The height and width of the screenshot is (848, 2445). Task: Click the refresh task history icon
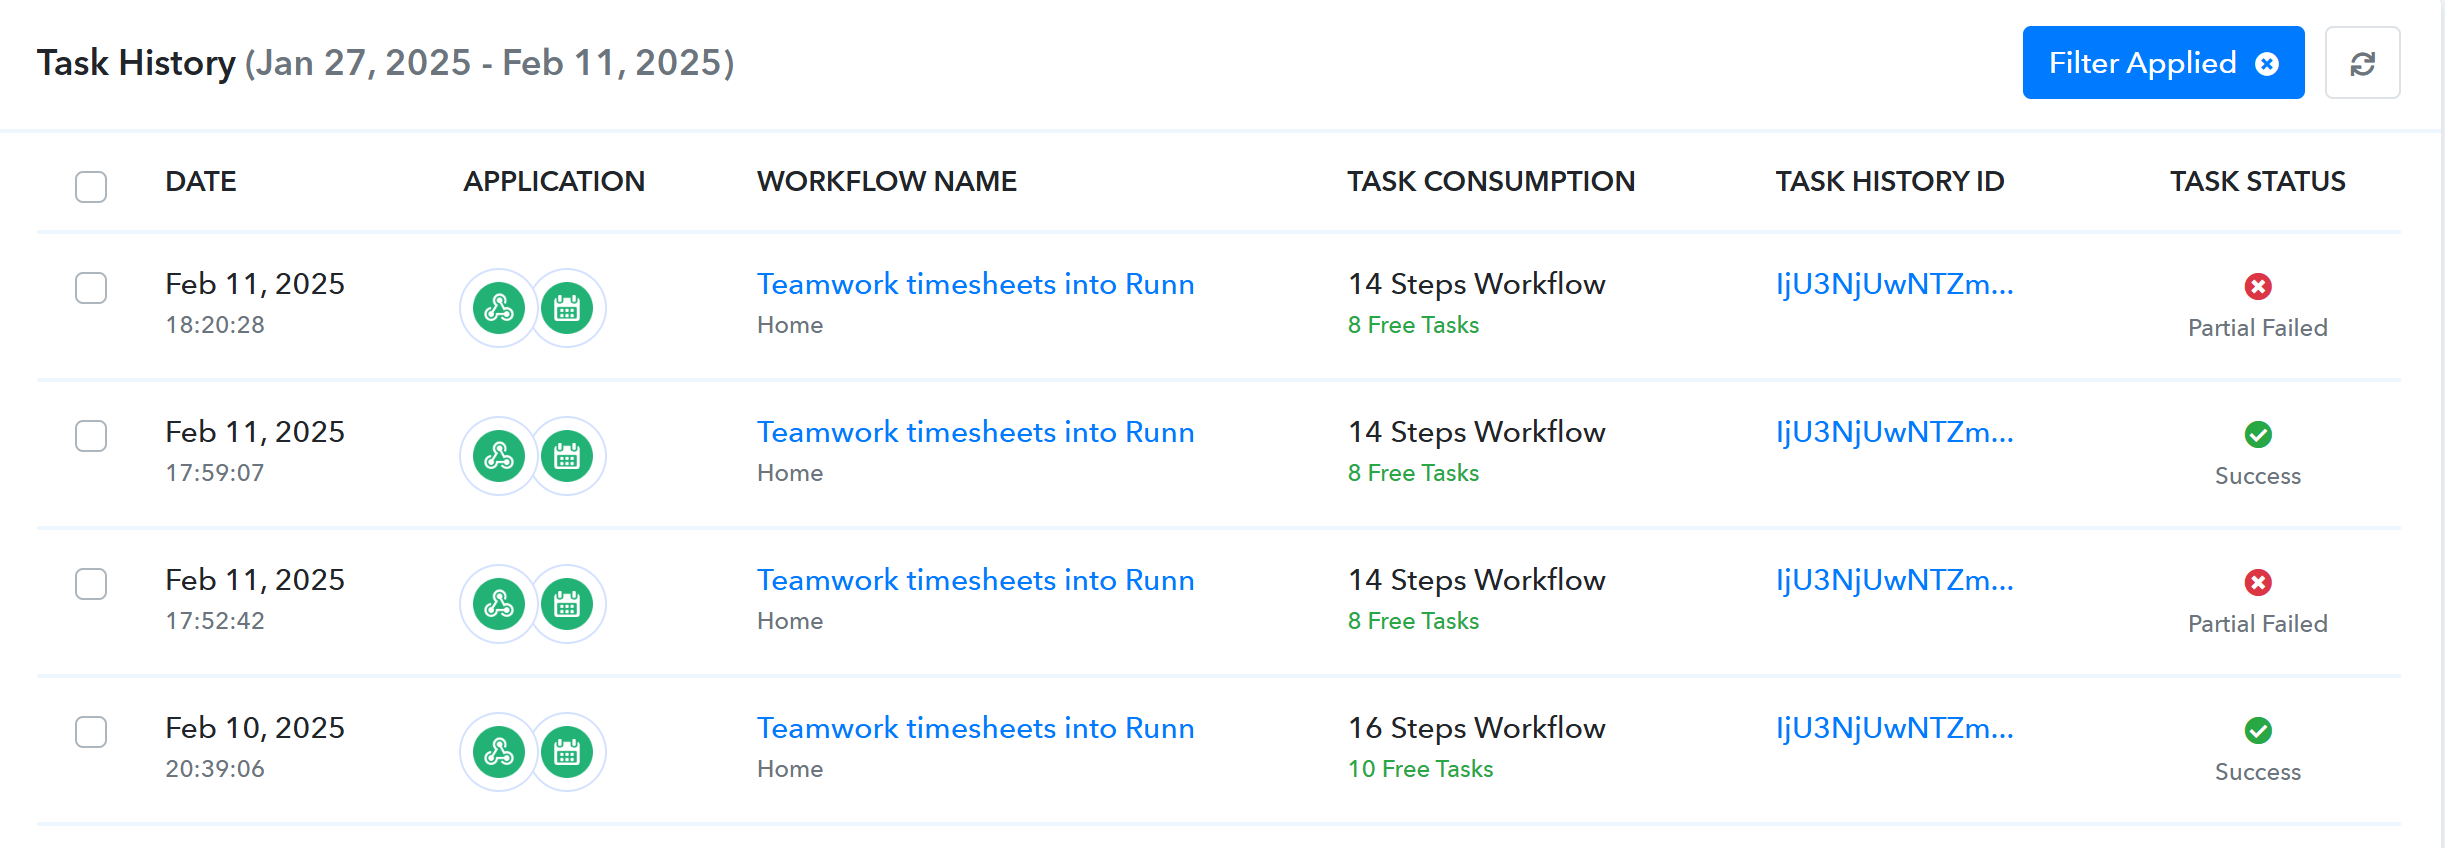tap(2362, 63)
